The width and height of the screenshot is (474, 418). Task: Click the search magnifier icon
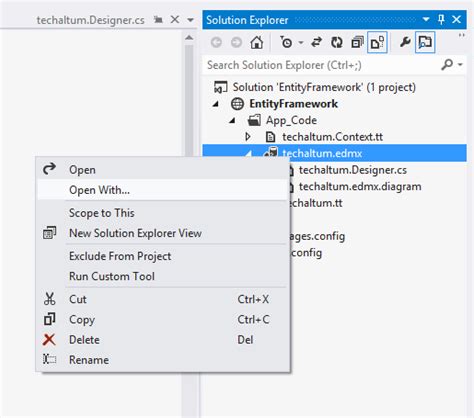coord(447,65)
